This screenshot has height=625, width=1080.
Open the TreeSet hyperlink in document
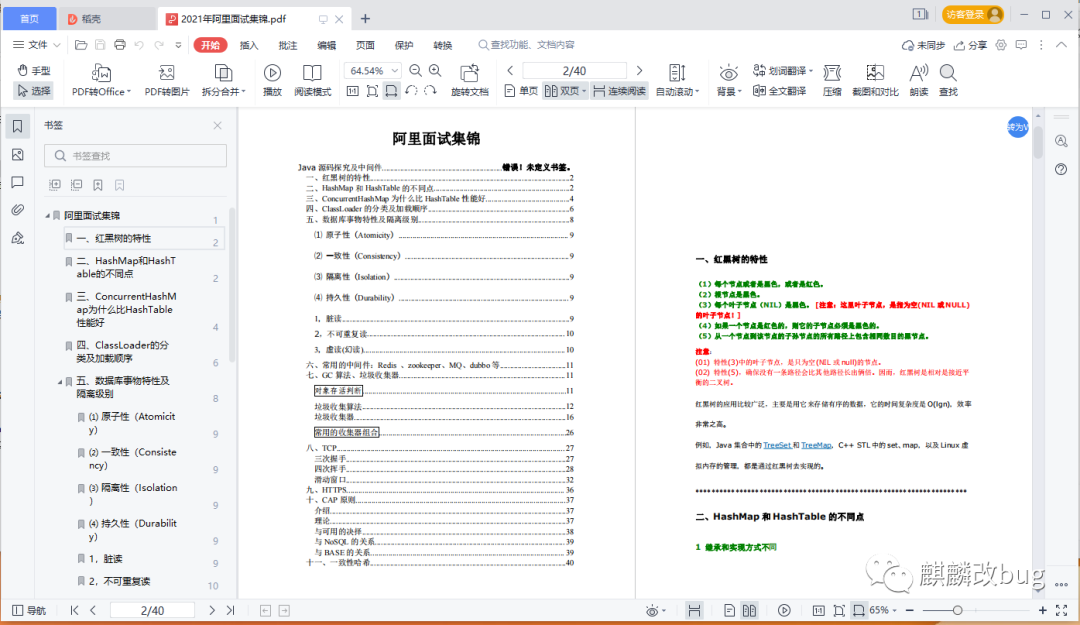click(777, 445)
